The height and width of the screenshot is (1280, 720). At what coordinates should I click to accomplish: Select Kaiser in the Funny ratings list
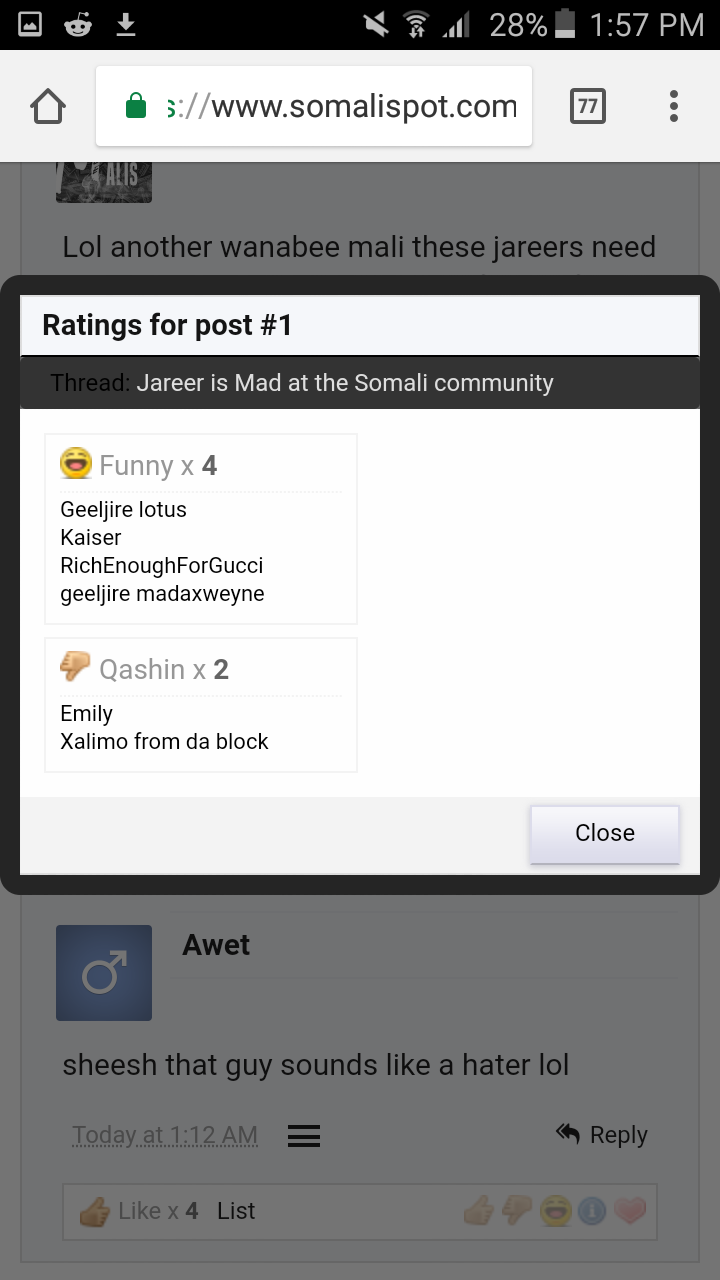tap(91, 538)
